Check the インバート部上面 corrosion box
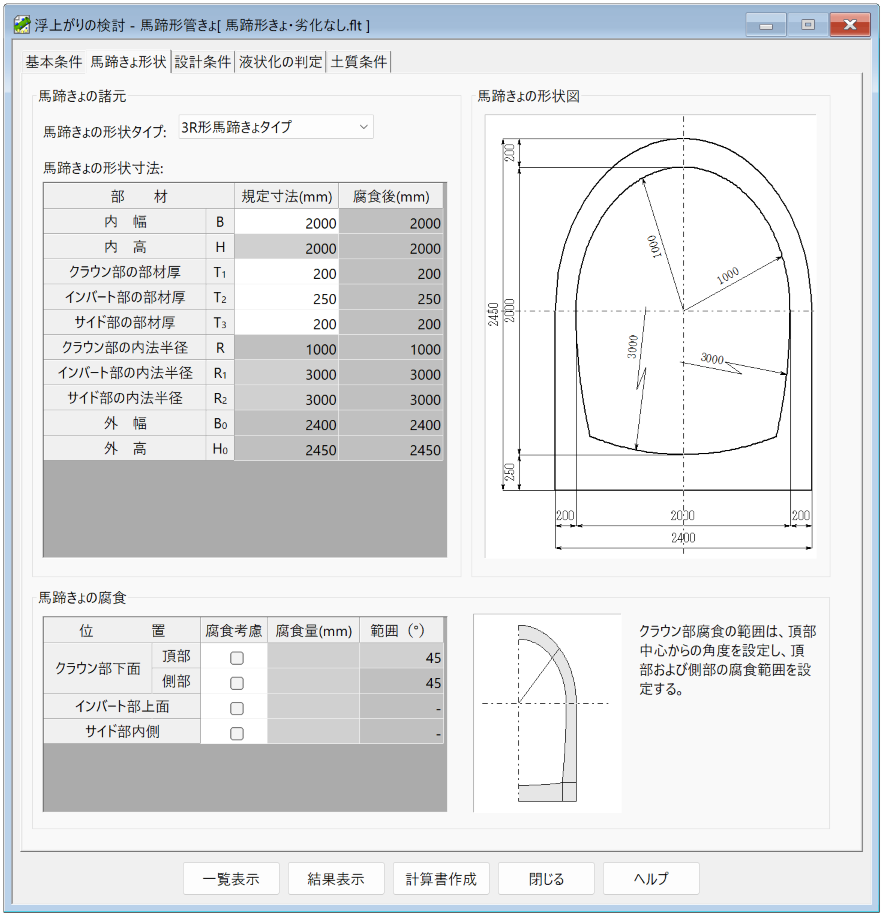 pyautogui.click(x=236, y=708)
